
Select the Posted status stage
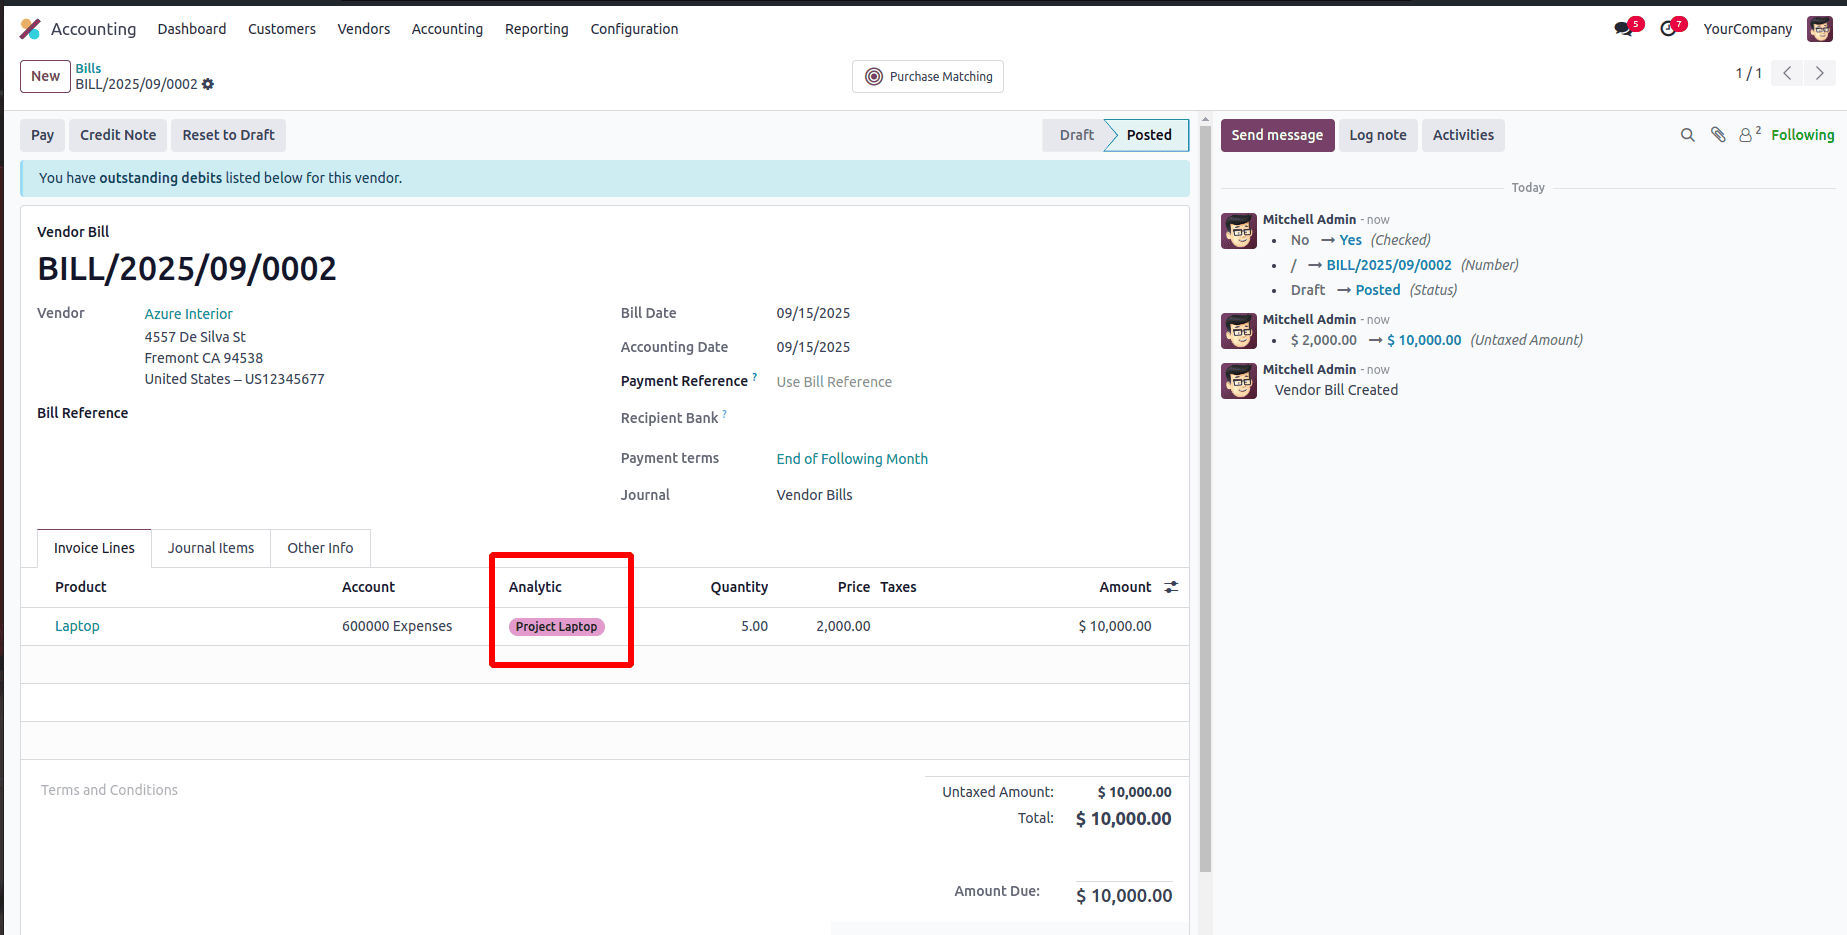click(1149, 135)
